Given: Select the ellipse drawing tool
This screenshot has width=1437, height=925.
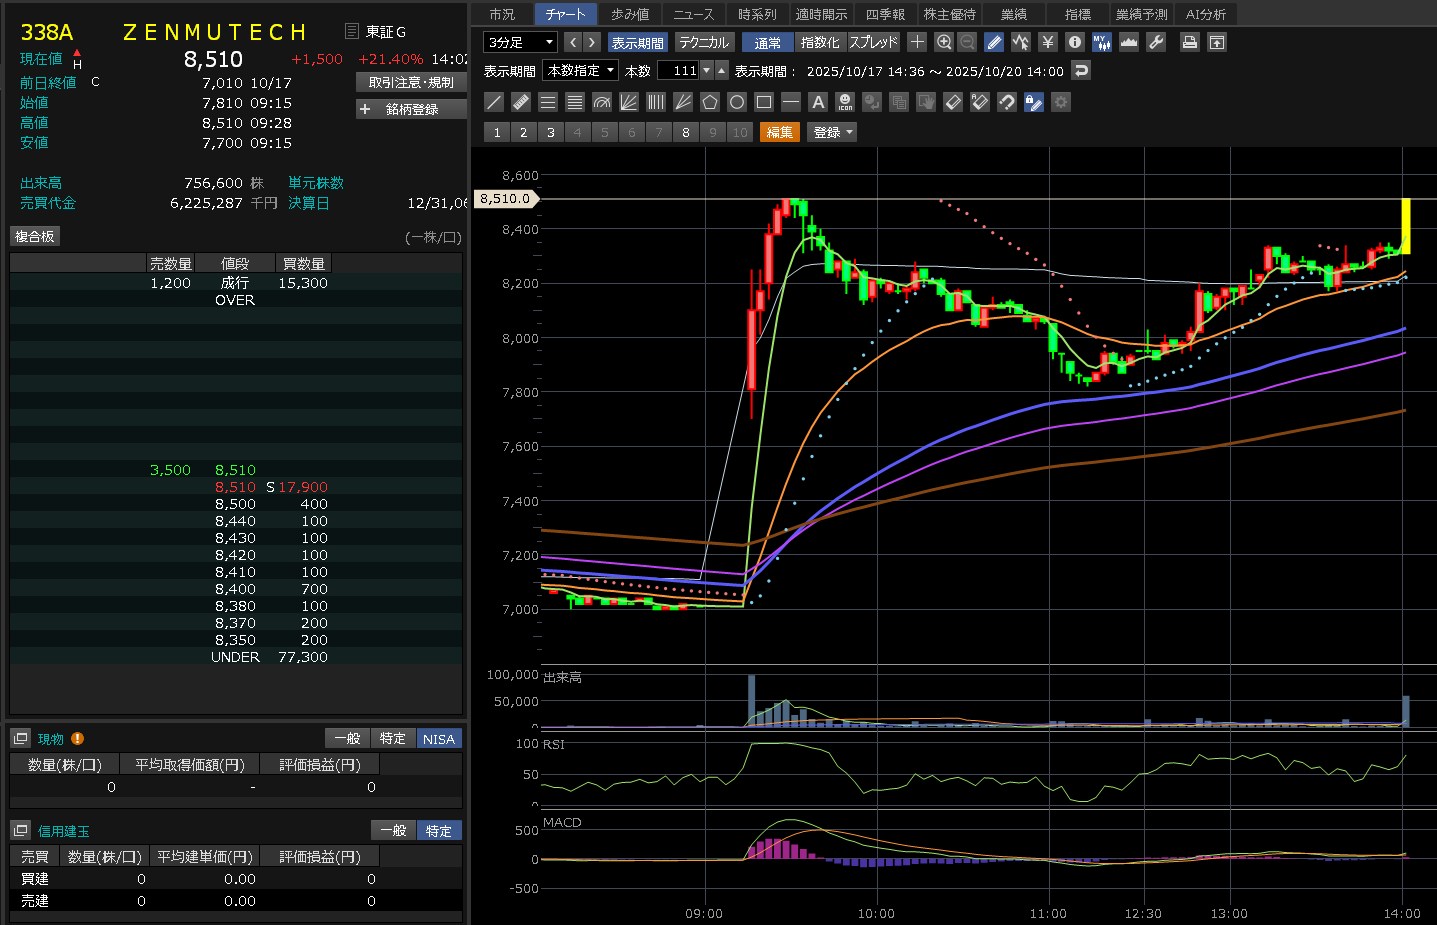Looking at the screenshot, I should tap(737, 102).
